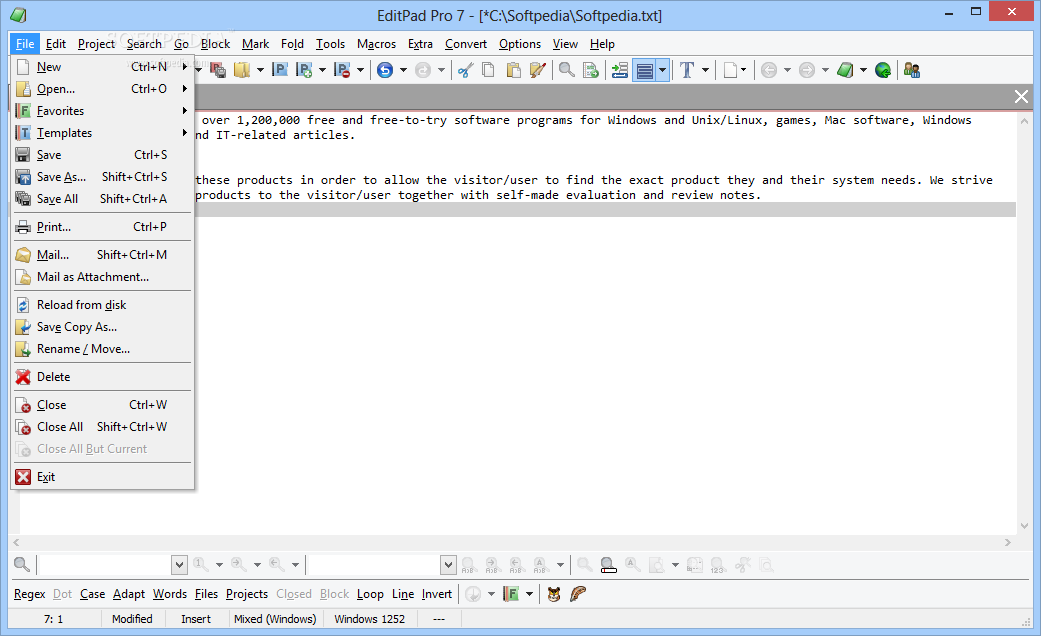Open the search text dropdown arrow

click(179, 565)
